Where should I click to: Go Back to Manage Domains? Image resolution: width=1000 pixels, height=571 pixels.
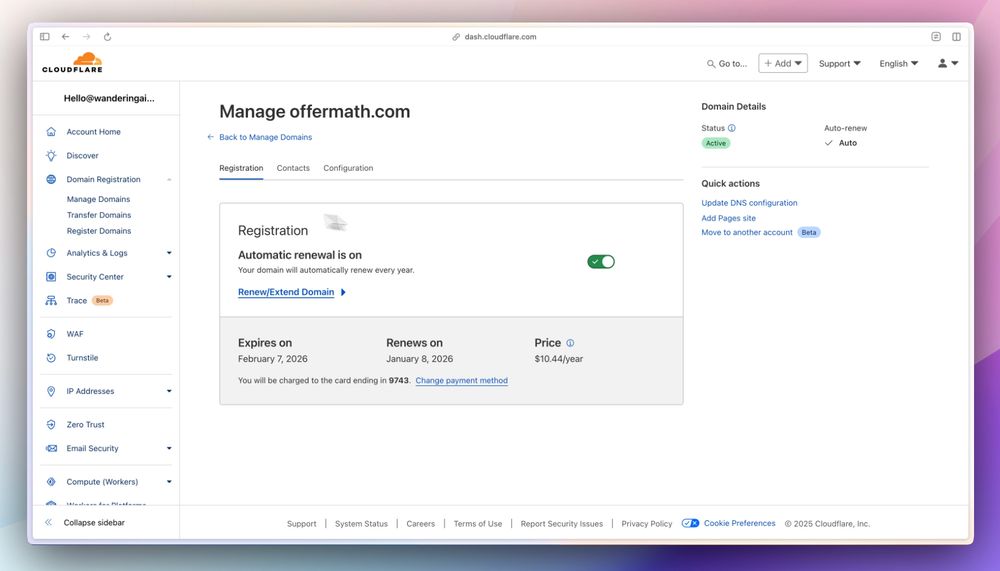click(265, 137)
